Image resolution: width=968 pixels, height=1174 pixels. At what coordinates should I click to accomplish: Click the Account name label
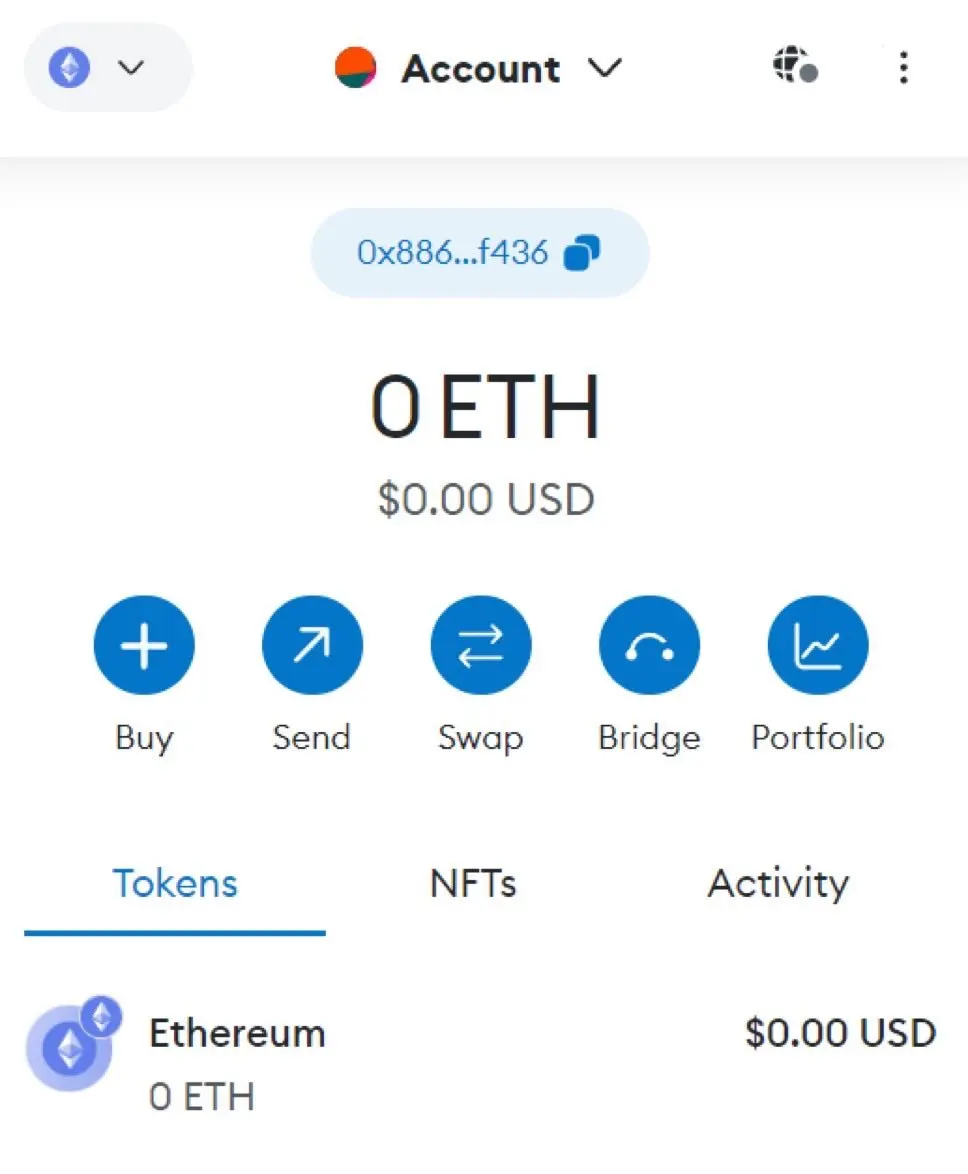pyautogui.click(x=481, y=69)
